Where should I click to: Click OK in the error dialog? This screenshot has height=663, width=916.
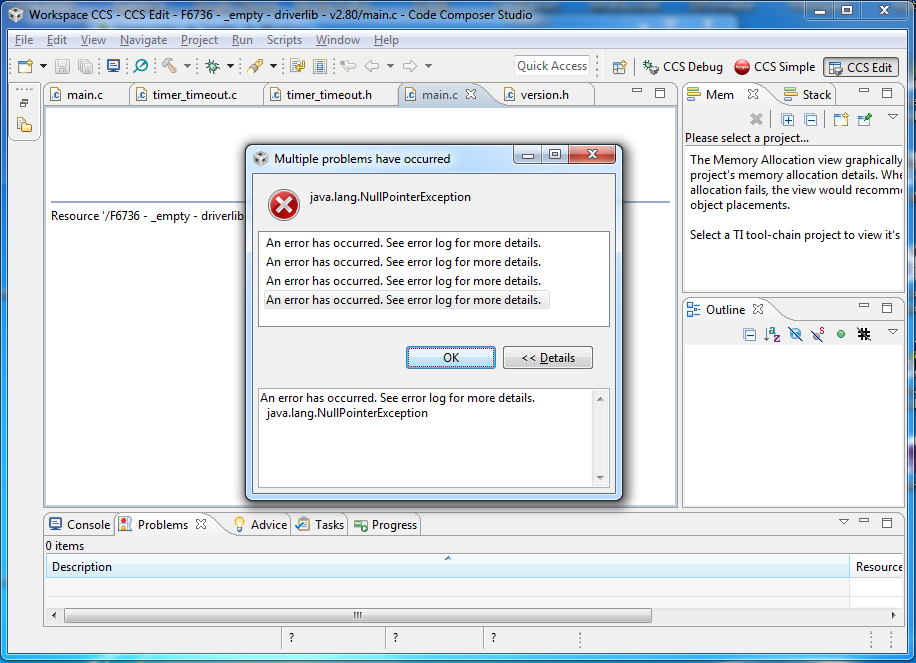451,357
